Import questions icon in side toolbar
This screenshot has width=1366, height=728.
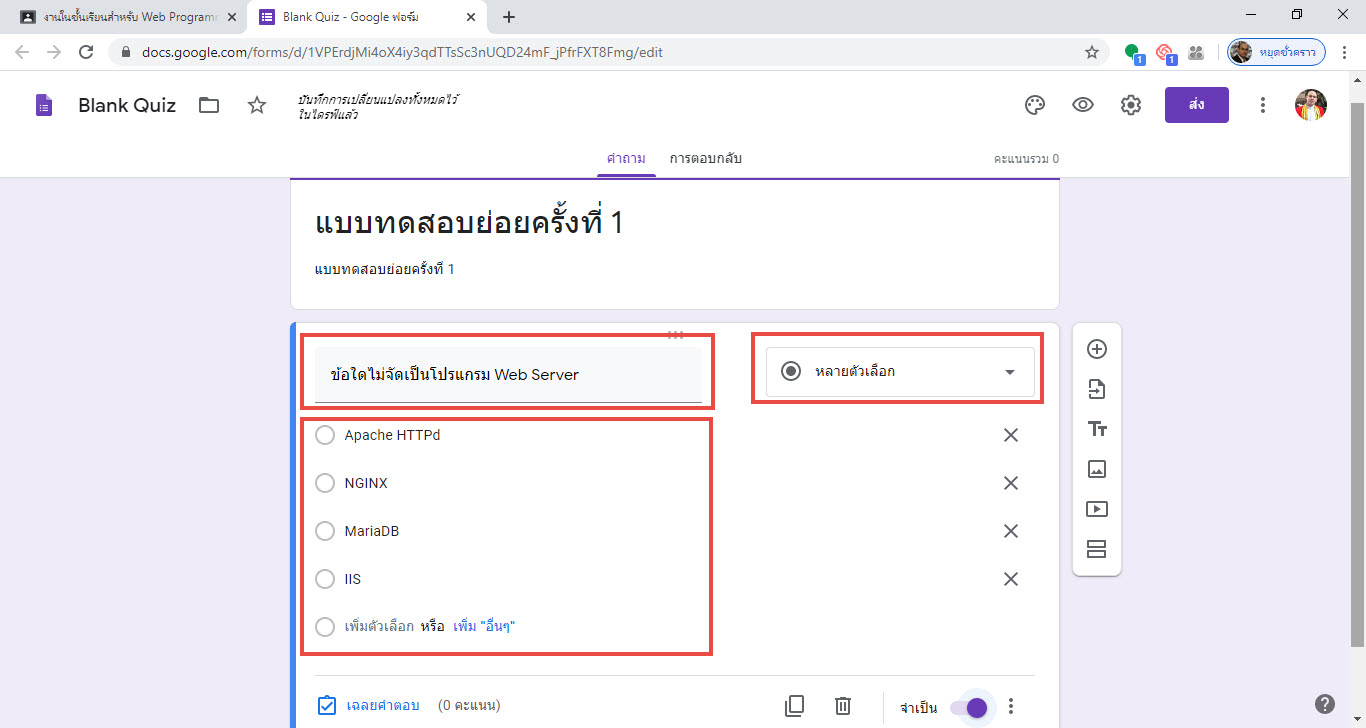pyautogui.click(x=1097, y=389)
